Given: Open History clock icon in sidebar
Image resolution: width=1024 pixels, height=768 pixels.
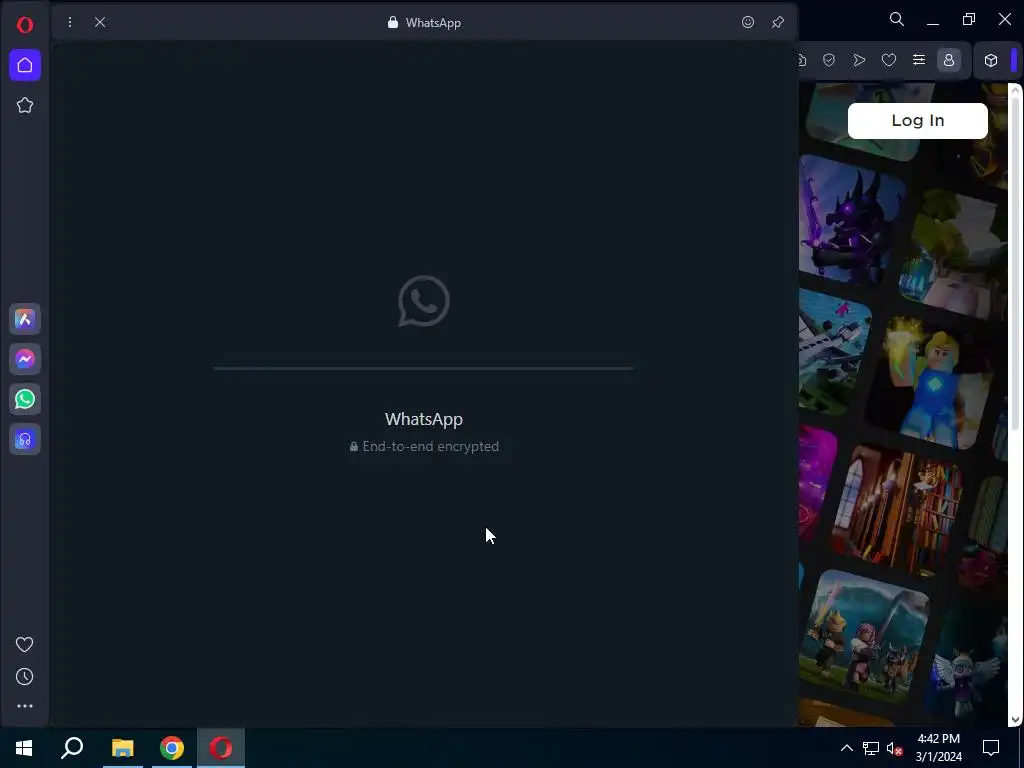Looking at the screenshot, I should [x=25, y=677].
